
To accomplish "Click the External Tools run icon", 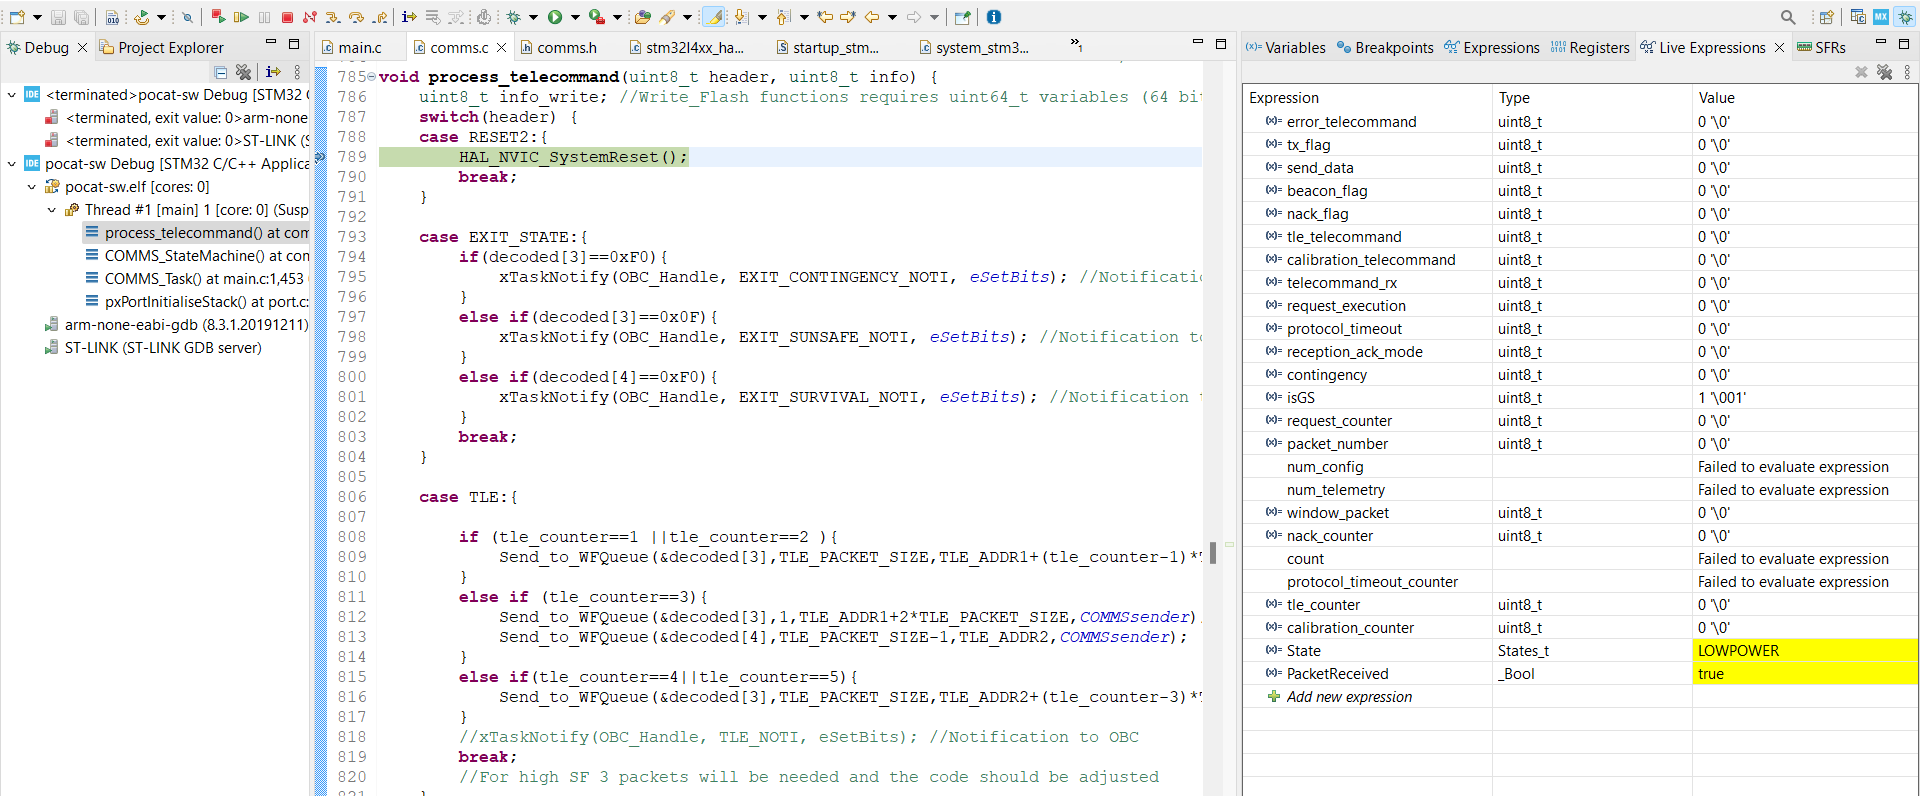I will [x=597, y=17].
